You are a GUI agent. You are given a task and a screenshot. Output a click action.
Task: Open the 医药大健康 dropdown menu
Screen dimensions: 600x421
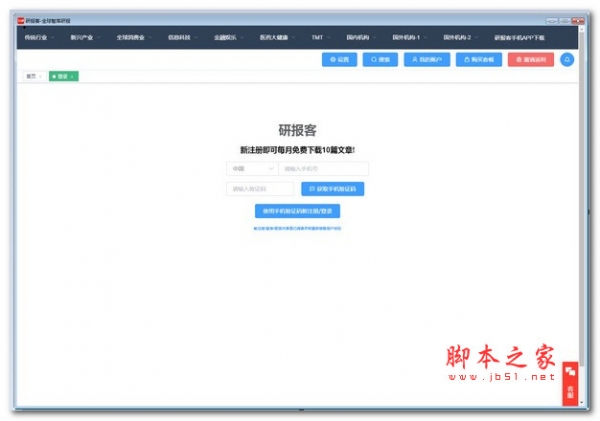[x=277, y=38]
